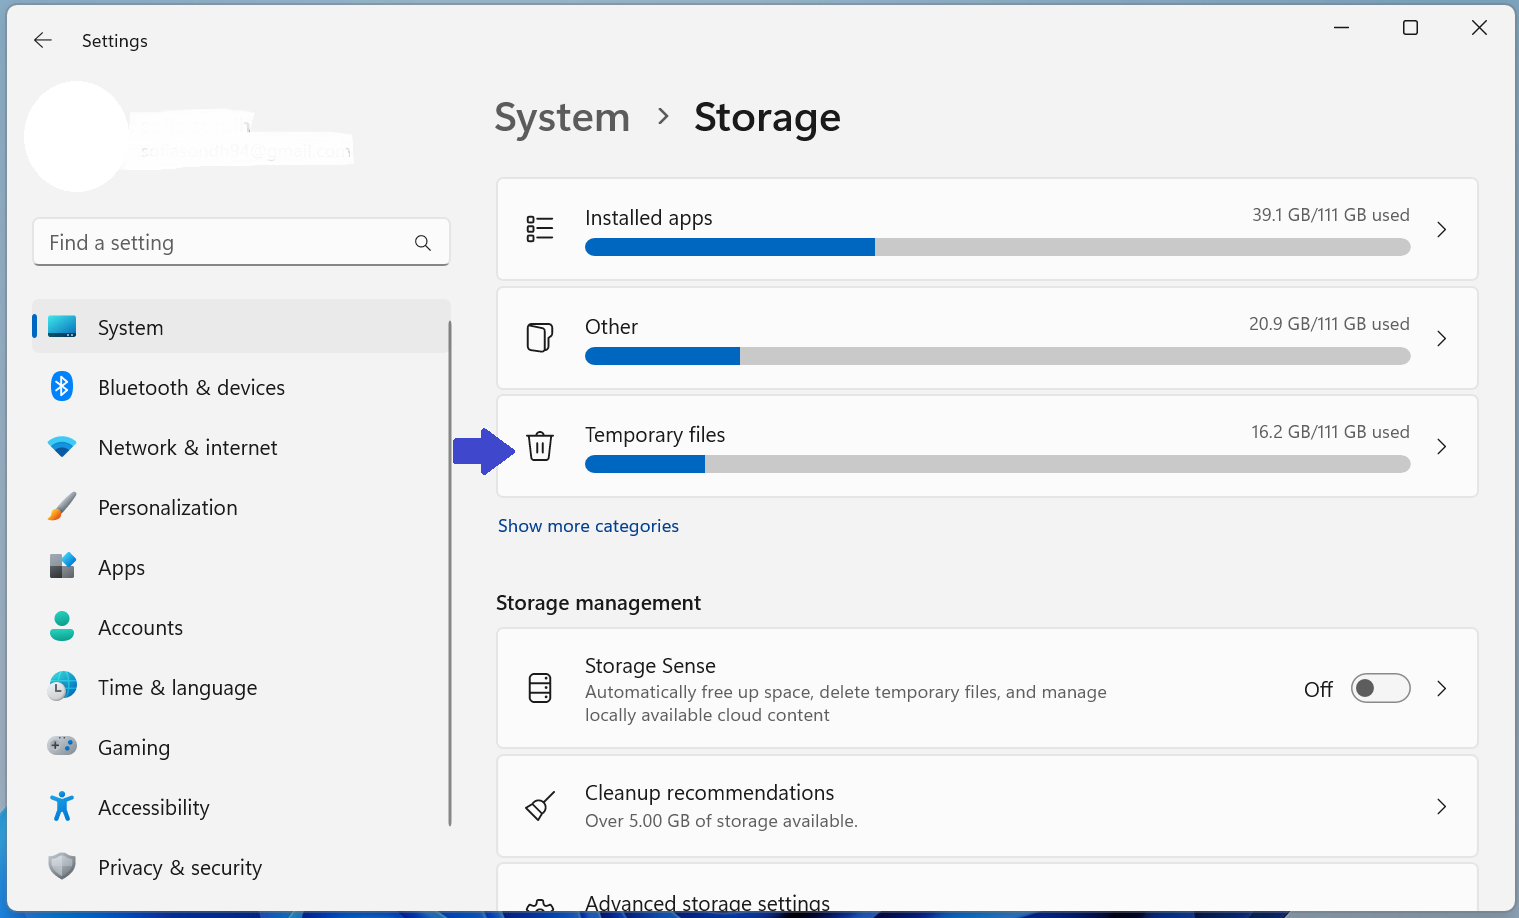Screen dimensions: 1519x918
Task: Click the trash can Temporary files icon
Action: click(x=540, y=446)
